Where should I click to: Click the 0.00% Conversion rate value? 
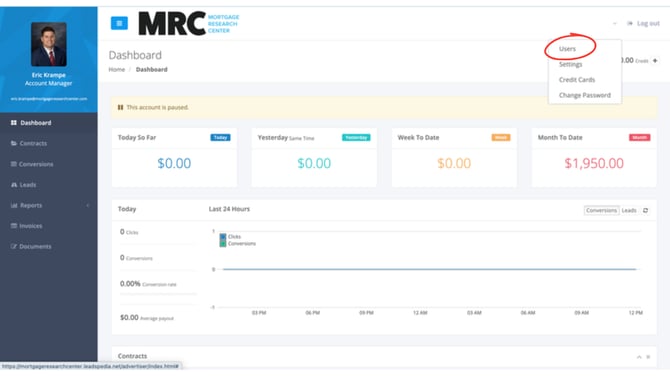[x=130, y=284]
